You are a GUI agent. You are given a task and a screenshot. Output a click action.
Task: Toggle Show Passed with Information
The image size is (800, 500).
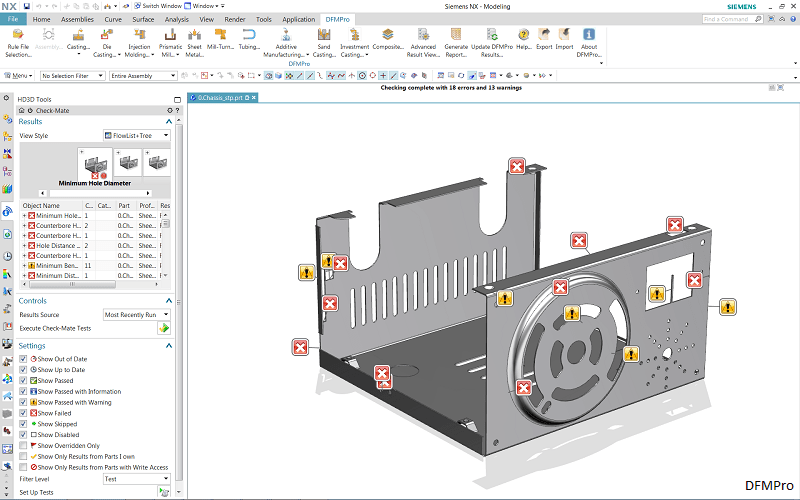pyautogui.click(x=23, y=391)
